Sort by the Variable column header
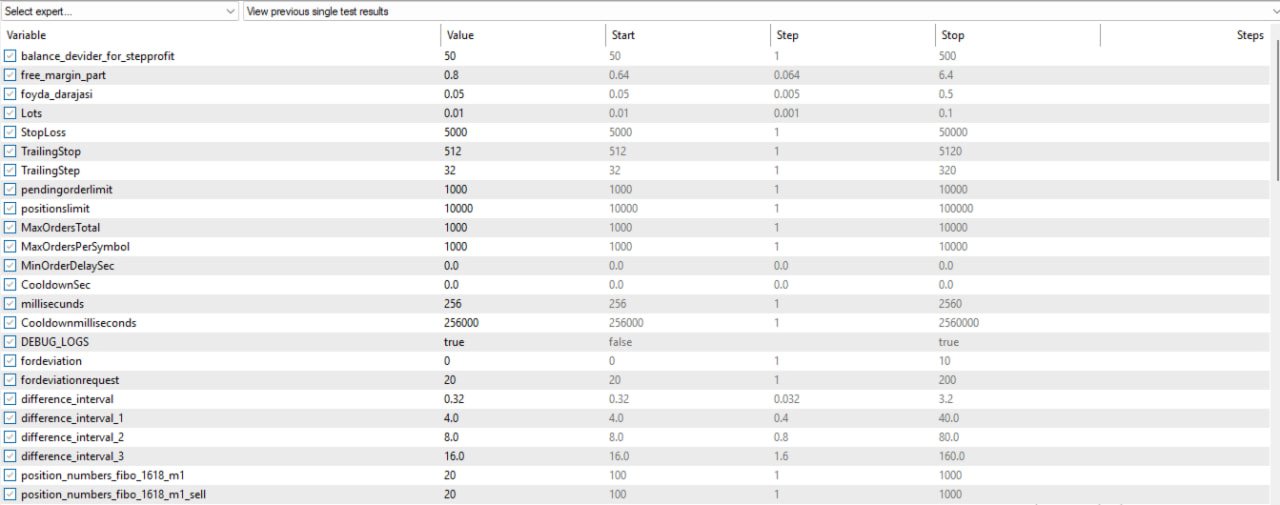1280x505 pixels. (220, 35)
